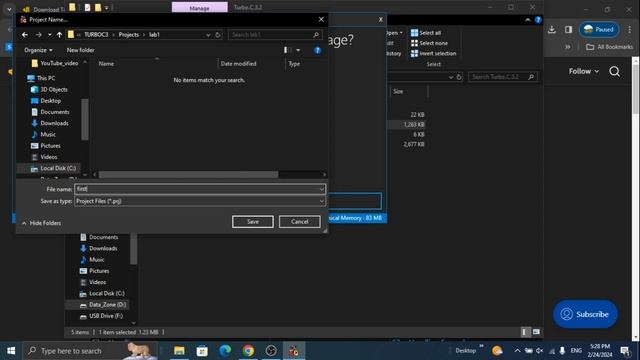Open File Explorer from taskbar
The width and height of the screenshot is (640, 360).
click(x=179, y=351)
